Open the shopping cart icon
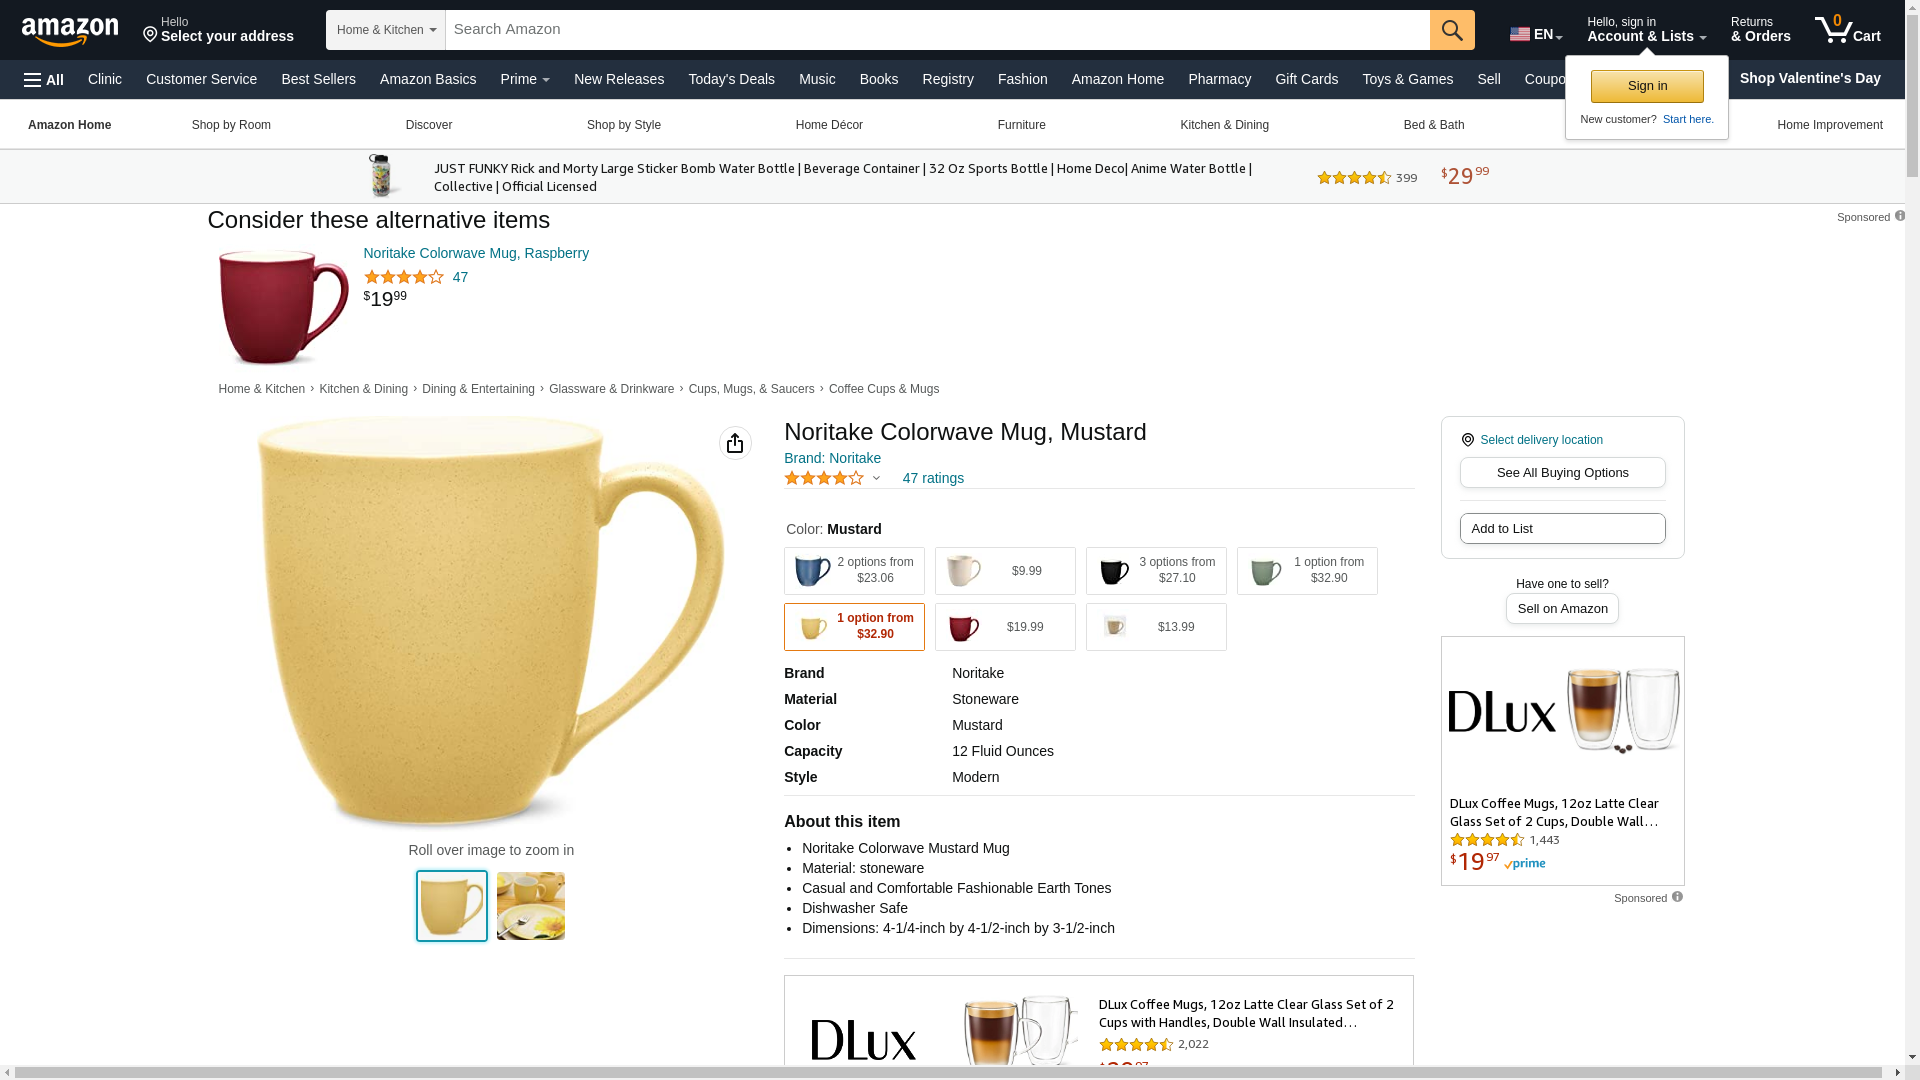The image size is (1920, 1080). 1847,30
